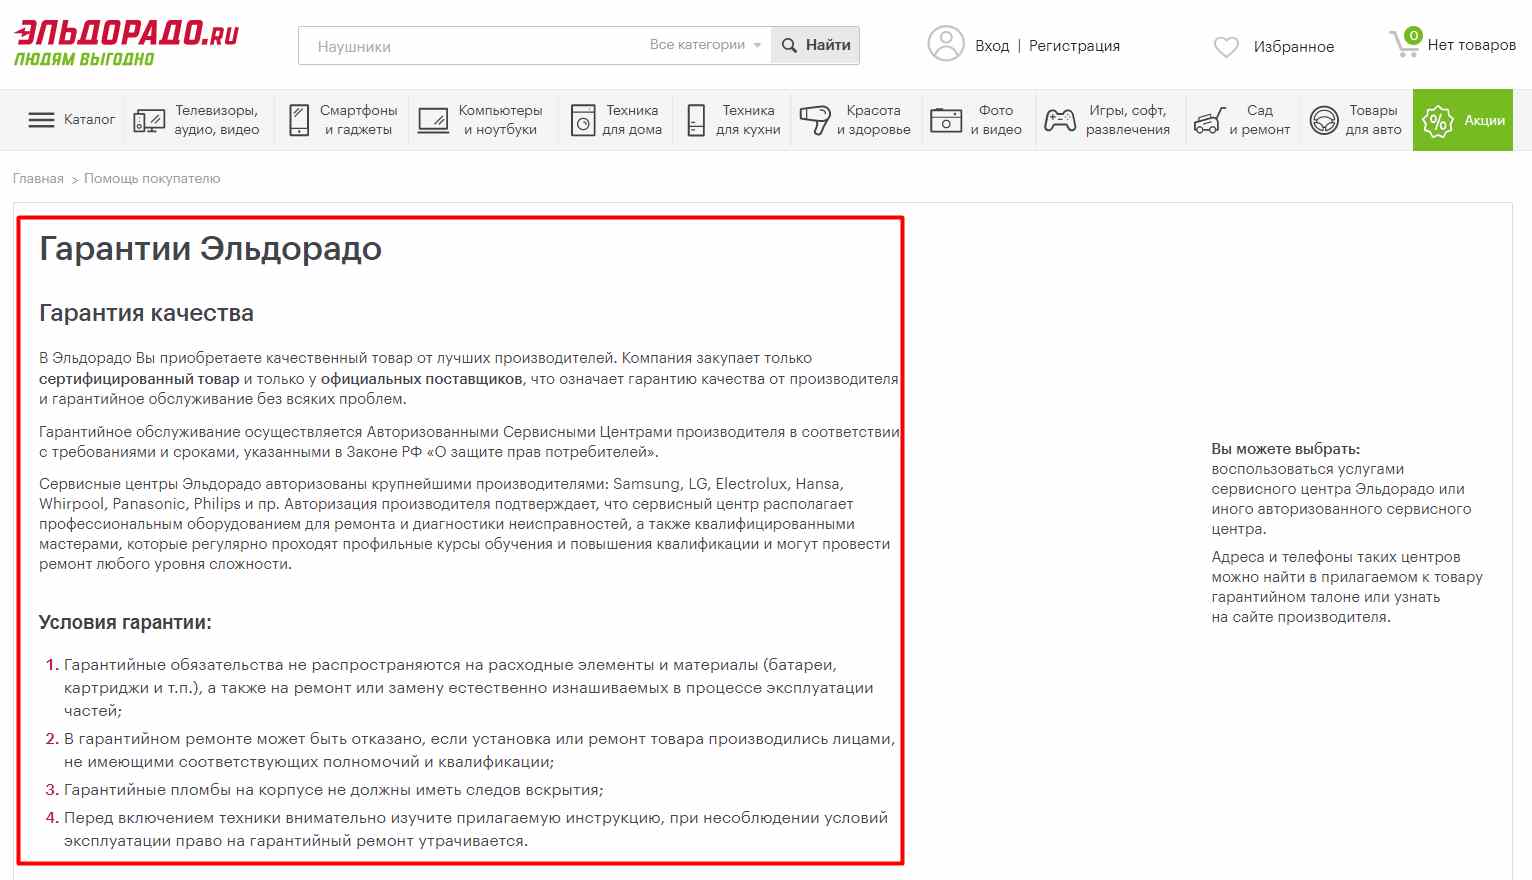Click the laptop icon for Компьютеры и ноутбуки
This screenshot has width=1532, height=880.
pyautogui.click(x=433, y=120)
